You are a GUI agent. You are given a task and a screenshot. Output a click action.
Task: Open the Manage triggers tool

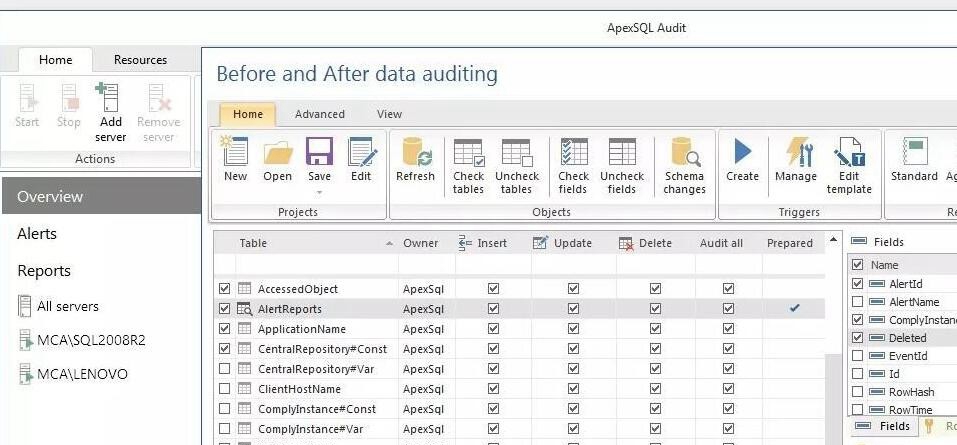click(796, 151)
